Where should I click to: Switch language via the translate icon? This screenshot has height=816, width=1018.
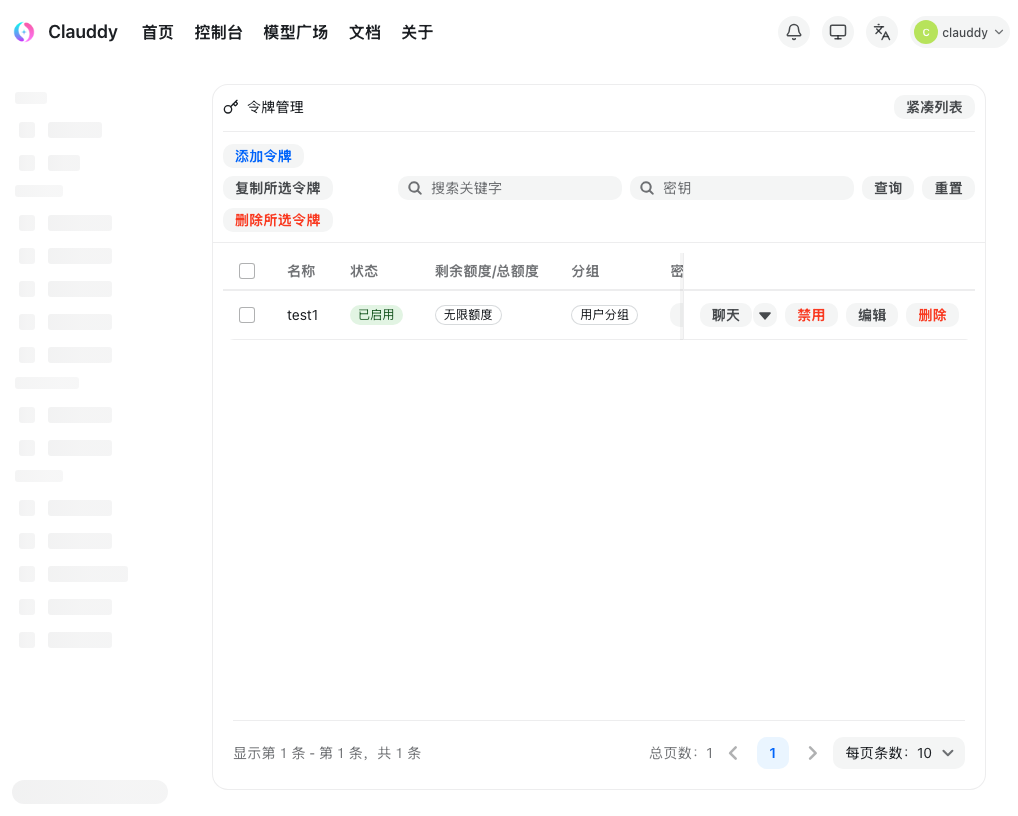tap(881, 32)
